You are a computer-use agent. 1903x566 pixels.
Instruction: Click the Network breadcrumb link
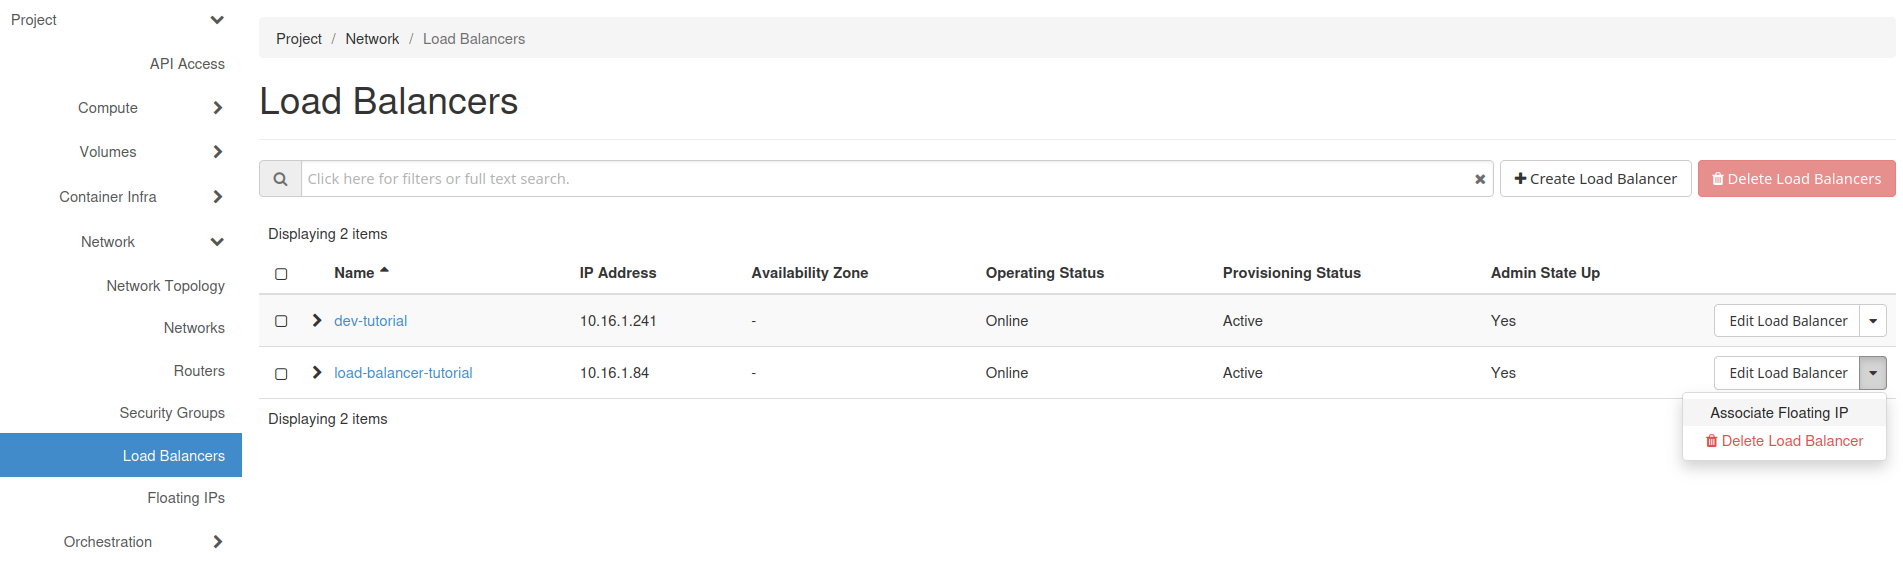[372, 39]
